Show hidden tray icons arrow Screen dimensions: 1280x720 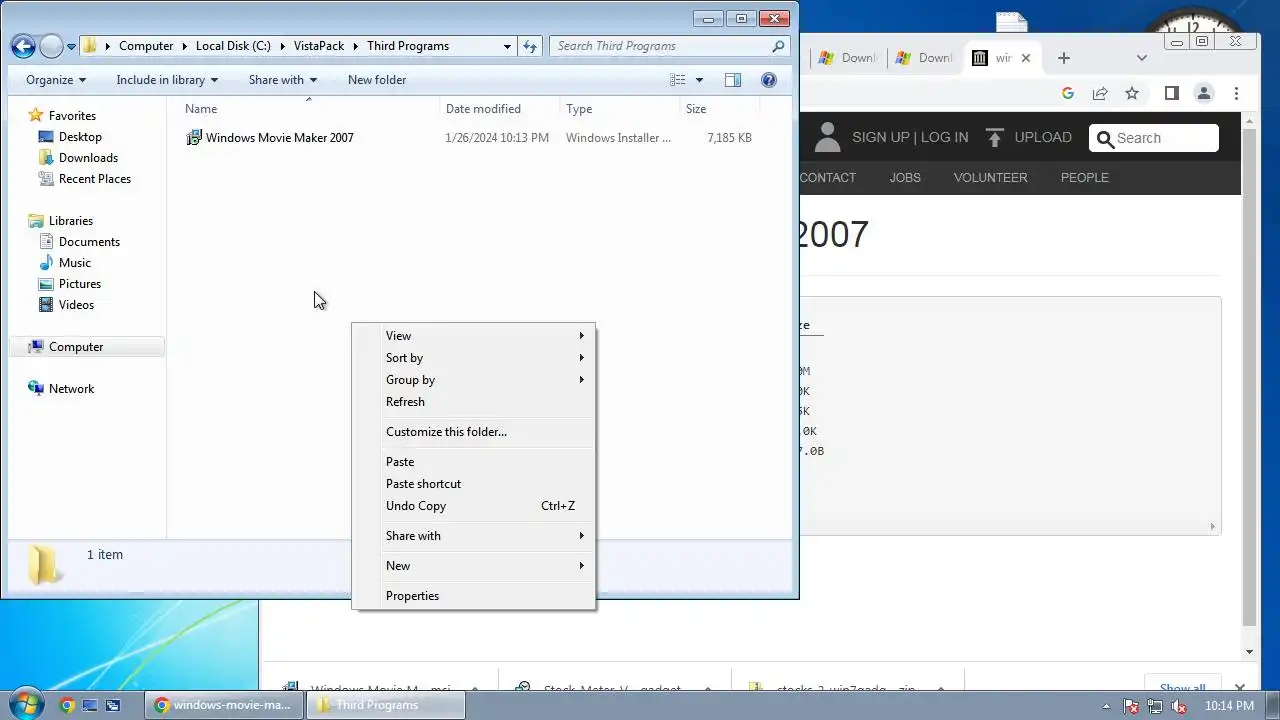(x=1106, y=705)
